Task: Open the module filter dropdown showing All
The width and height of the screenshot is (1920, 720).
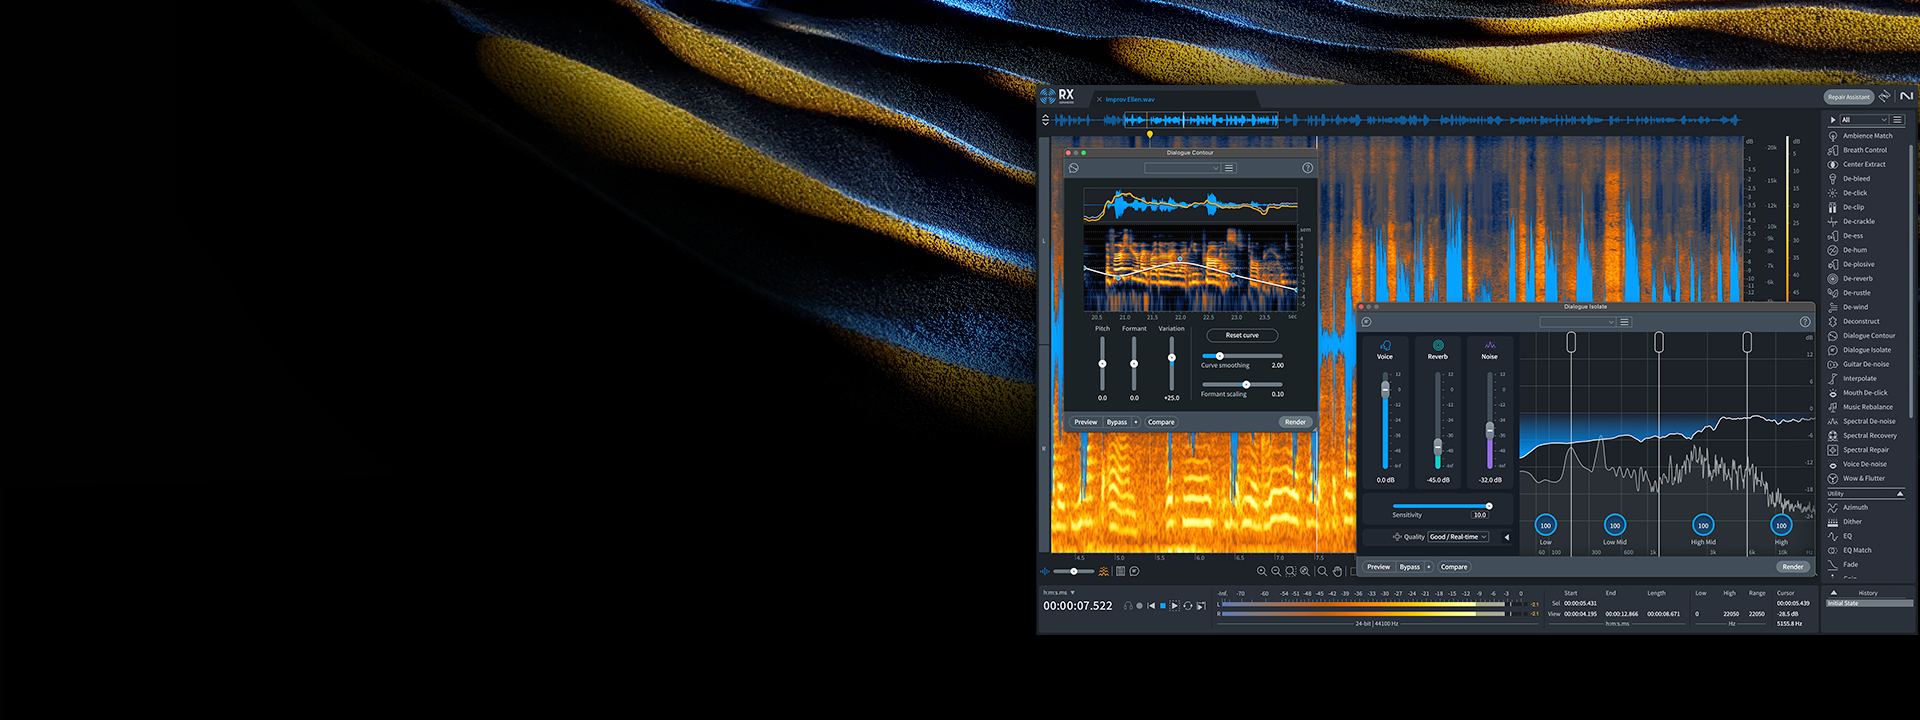Action: tap(1864, 120)
